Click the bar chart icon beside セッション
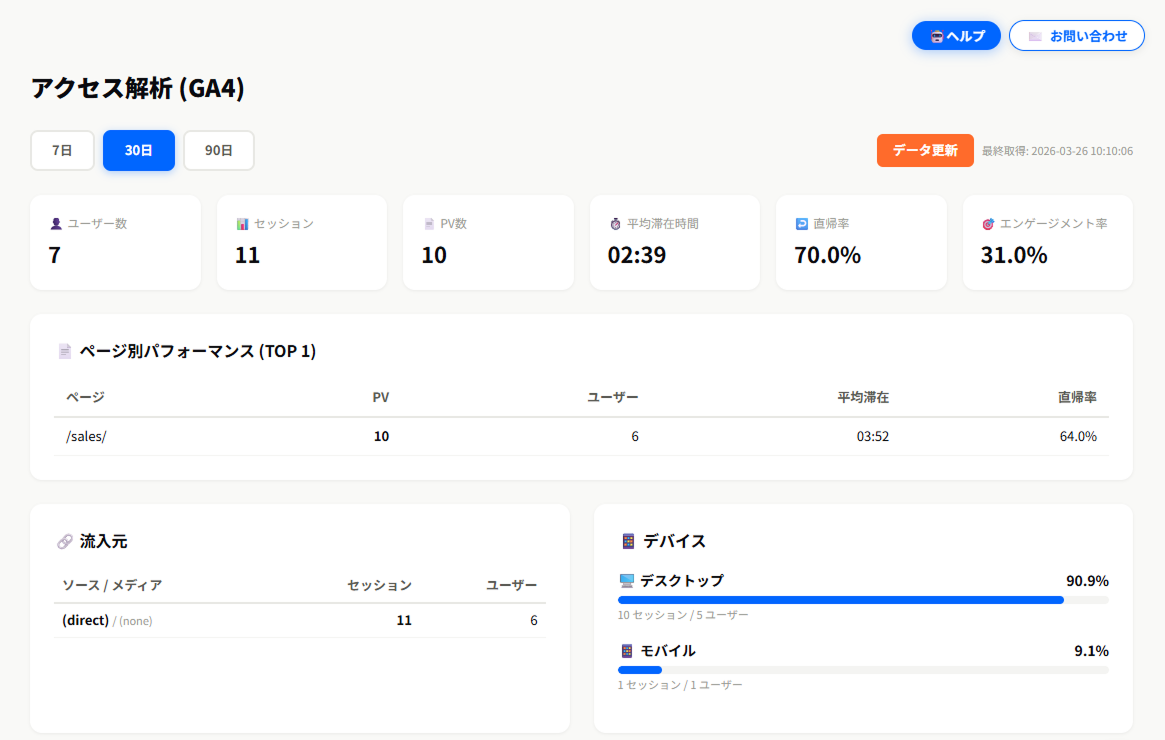Viewport: 1165px width, 740px height. (x=242, y=224)
